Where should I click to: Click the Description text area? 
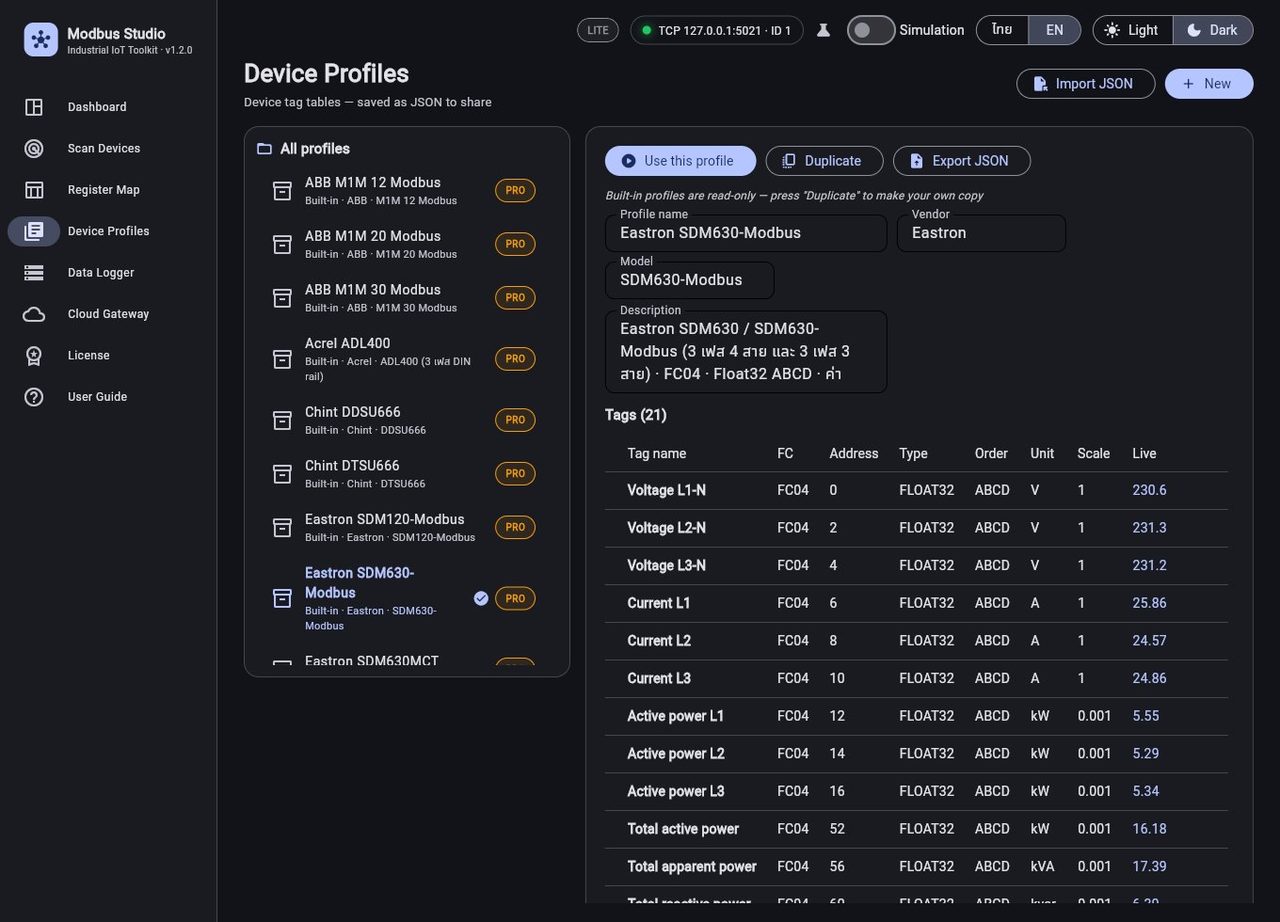746,352
